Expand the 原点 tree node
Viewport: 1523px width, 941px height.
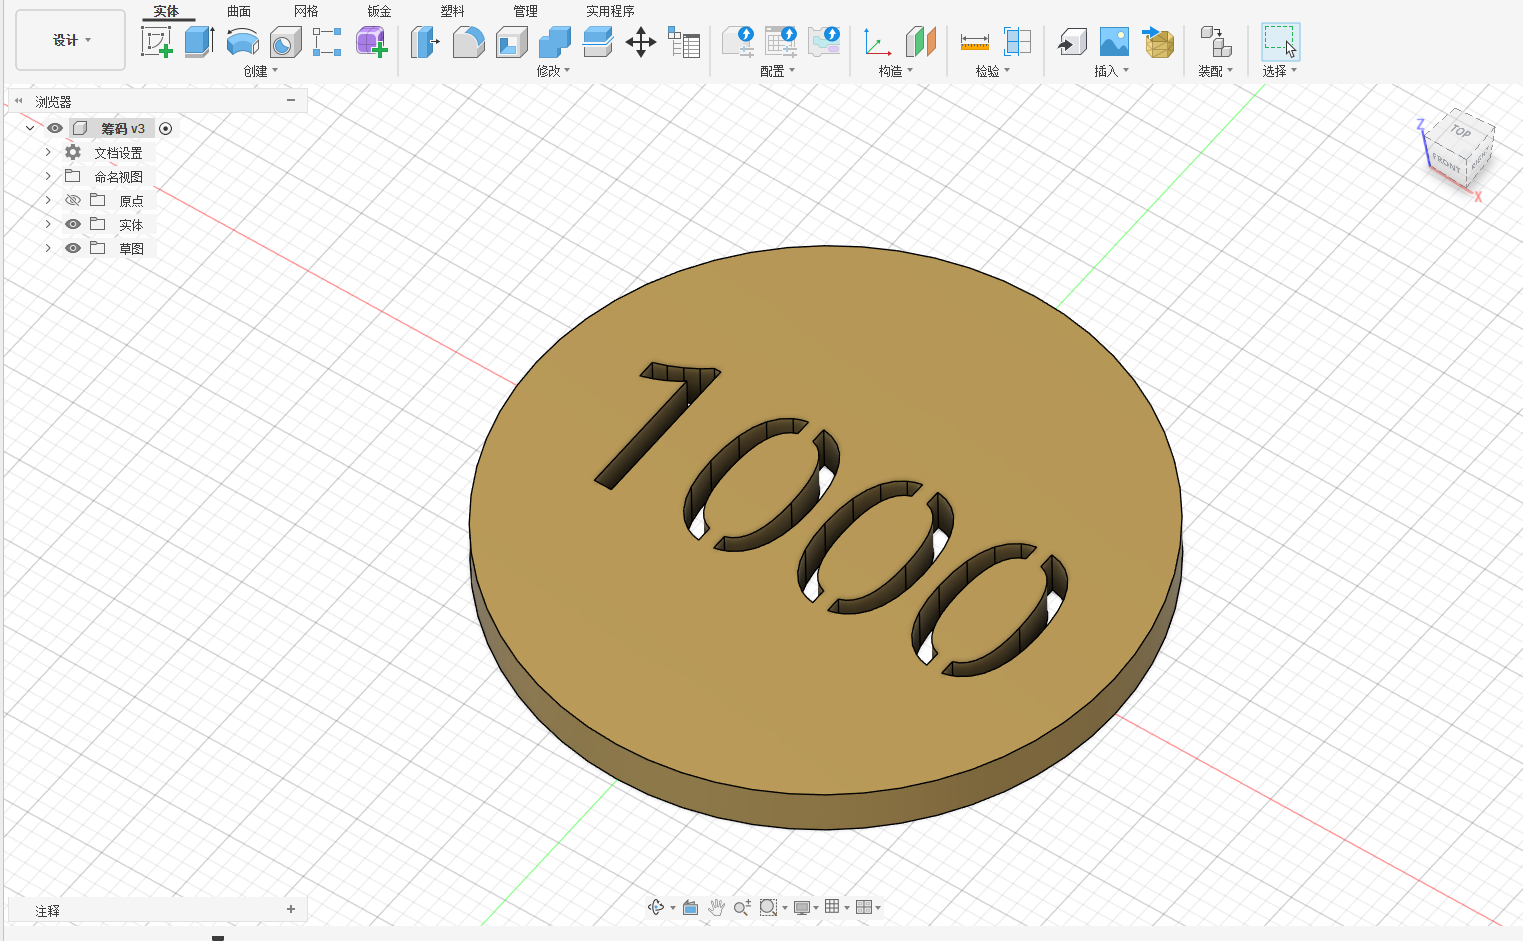47,200
